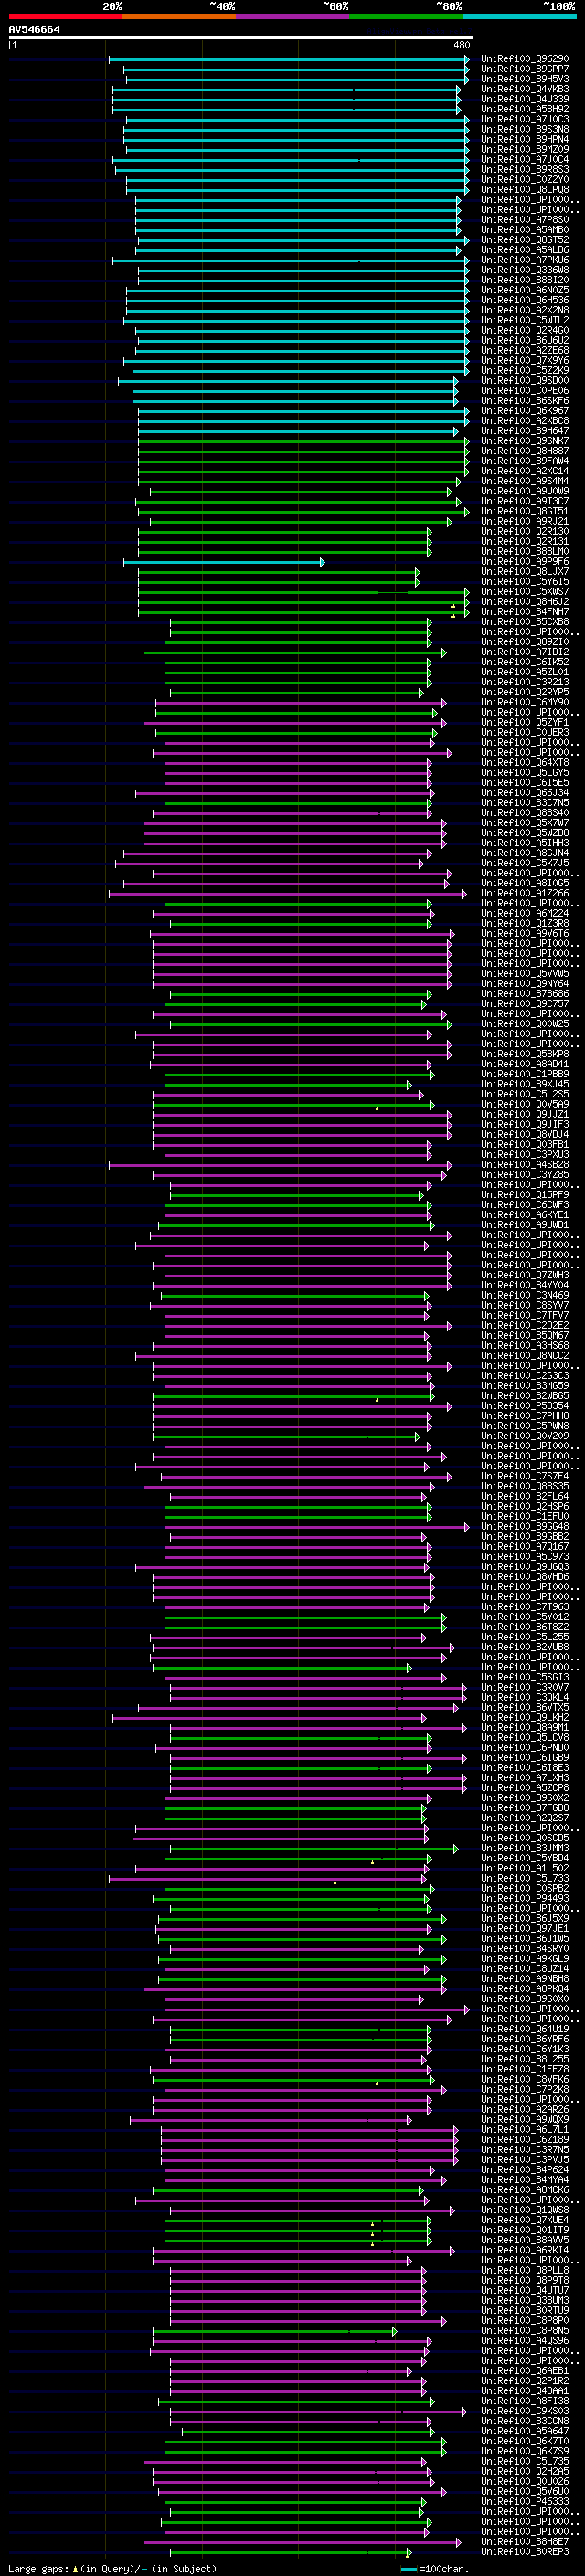Click label UniRef100_B9HPN4
This screenshot has height=2576, width=585.
point(525,139)
